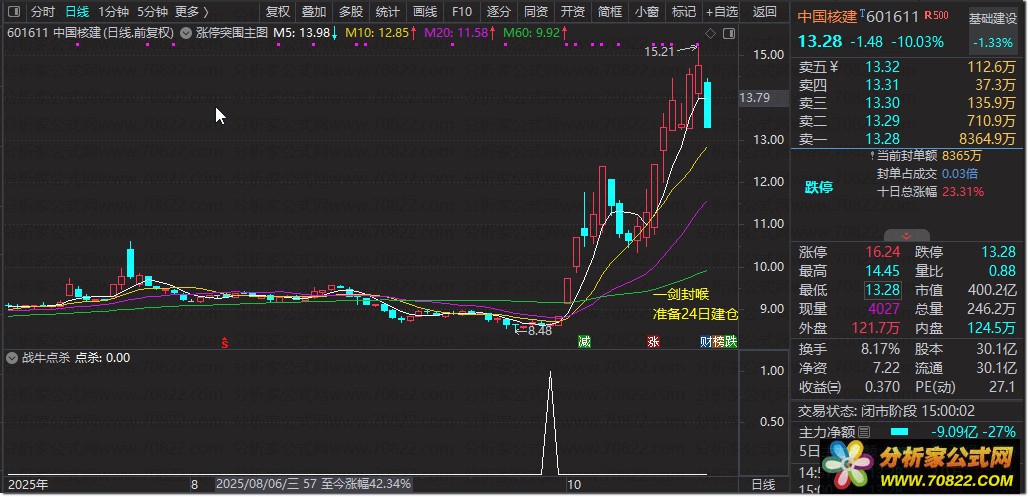This screenshot has height=497, width=1030.
Task: Toggle the 叠加 overlay option
Action: click(x=314, y=12)
